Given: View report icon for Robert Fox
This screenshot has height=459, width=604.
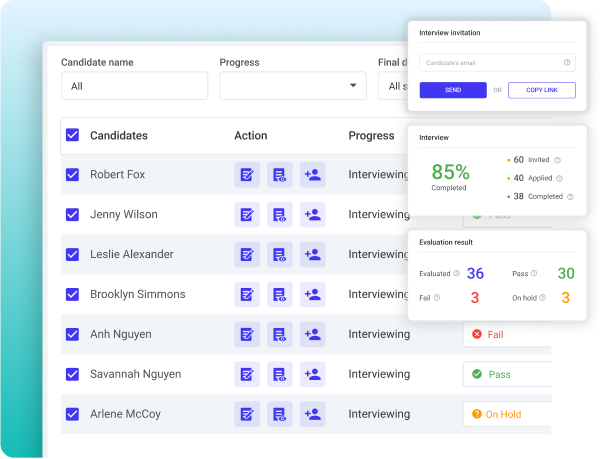Looking at the screenshot, I should [x=280, y=175].
